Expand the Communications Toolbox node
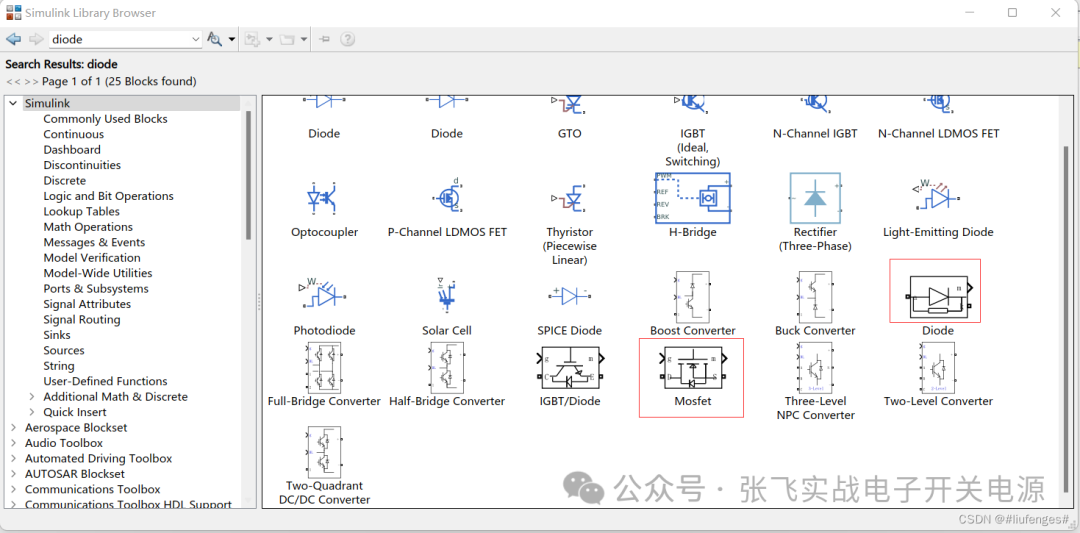Viewport: 1080px width, 533px height. 13,489
